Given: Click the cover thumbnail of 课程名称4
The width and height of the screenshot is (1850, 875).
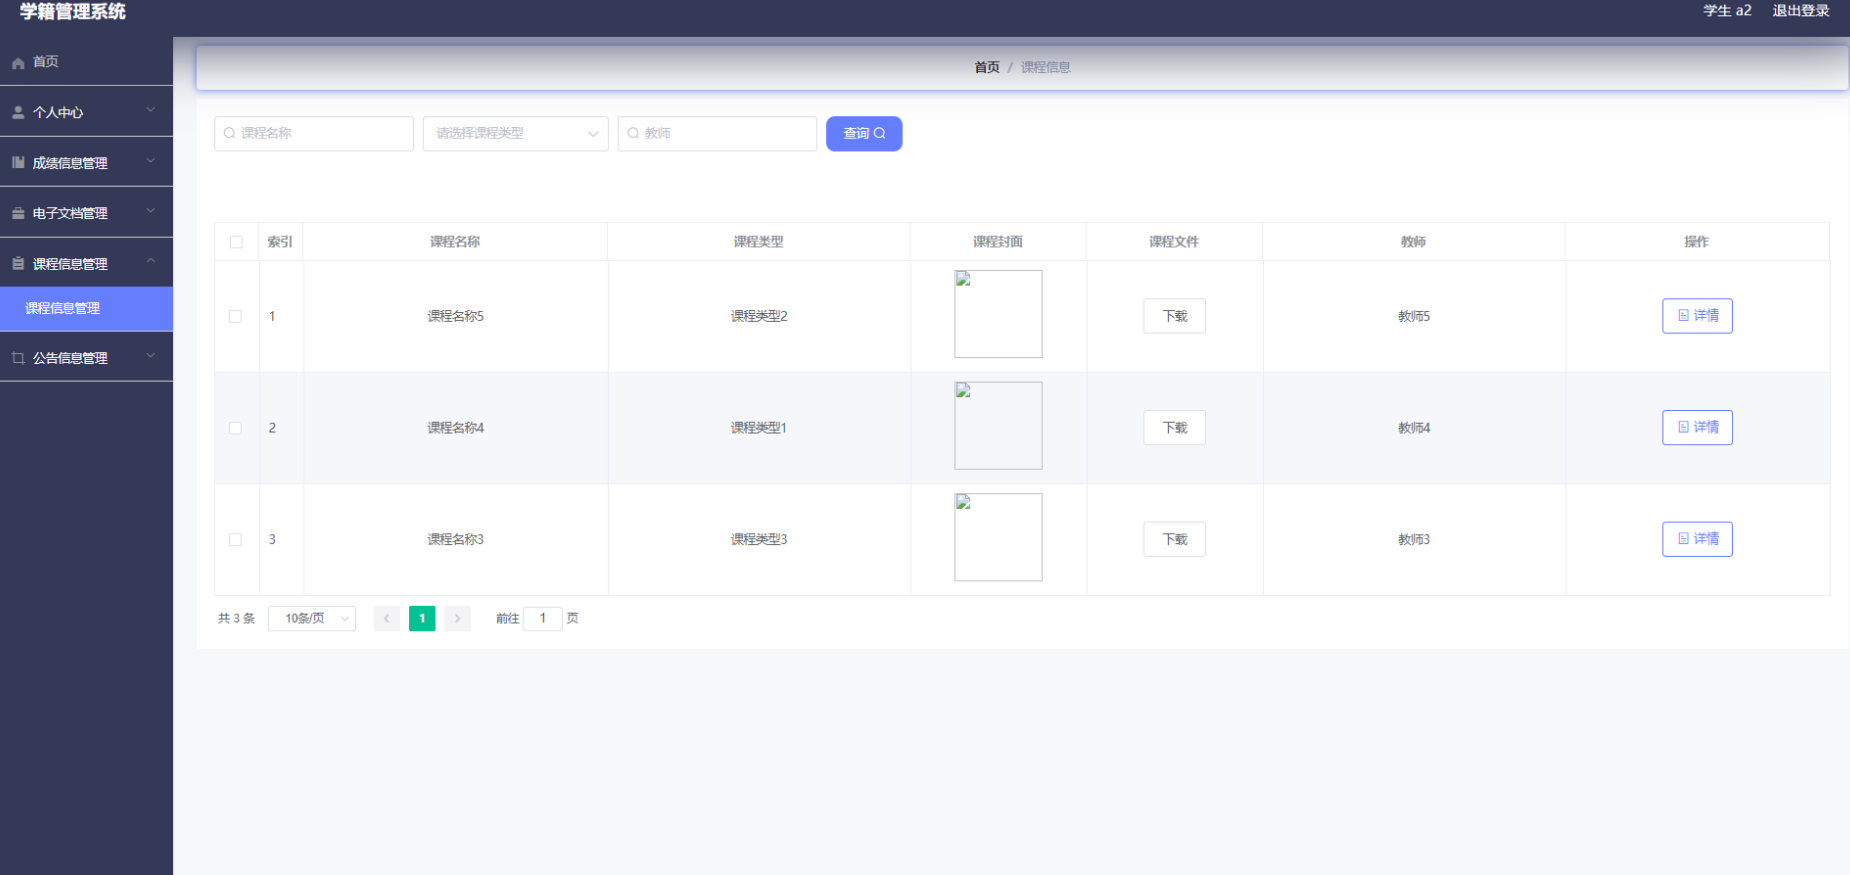Looking at the screenshot, I should click(998, 426).
